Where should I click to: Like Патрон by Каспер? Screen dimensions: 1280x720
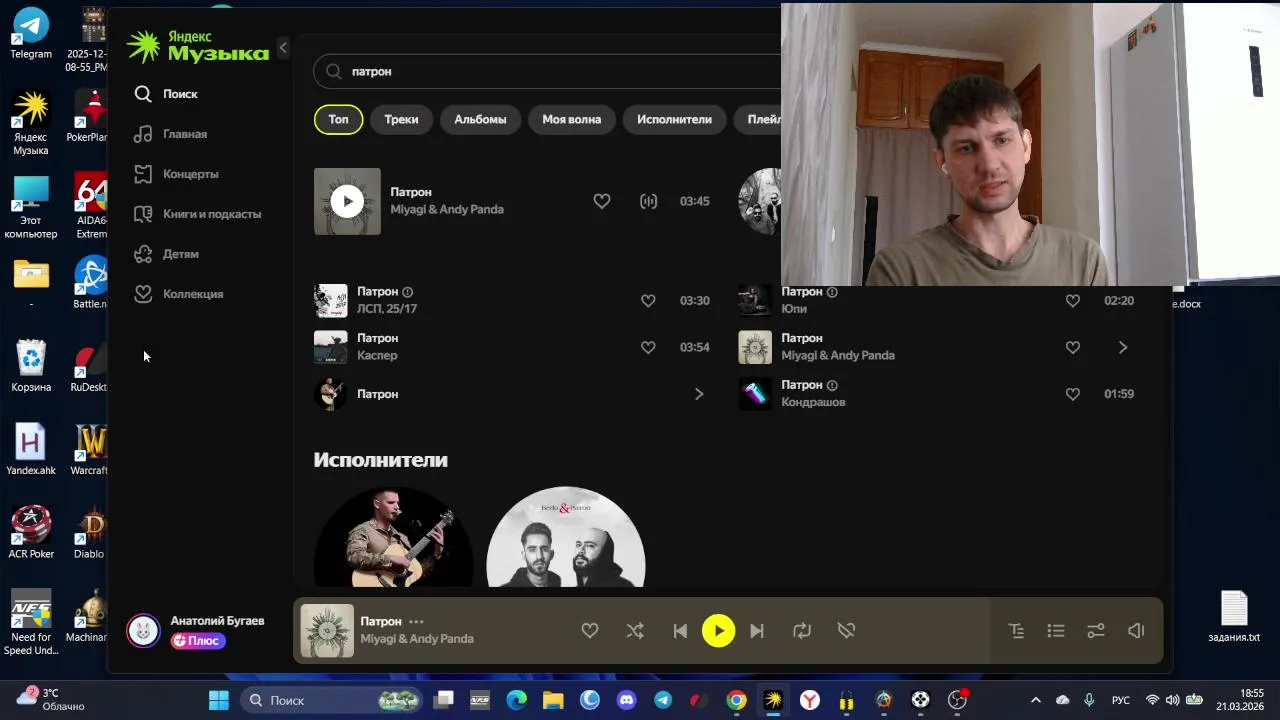click(x=648, y=348)
